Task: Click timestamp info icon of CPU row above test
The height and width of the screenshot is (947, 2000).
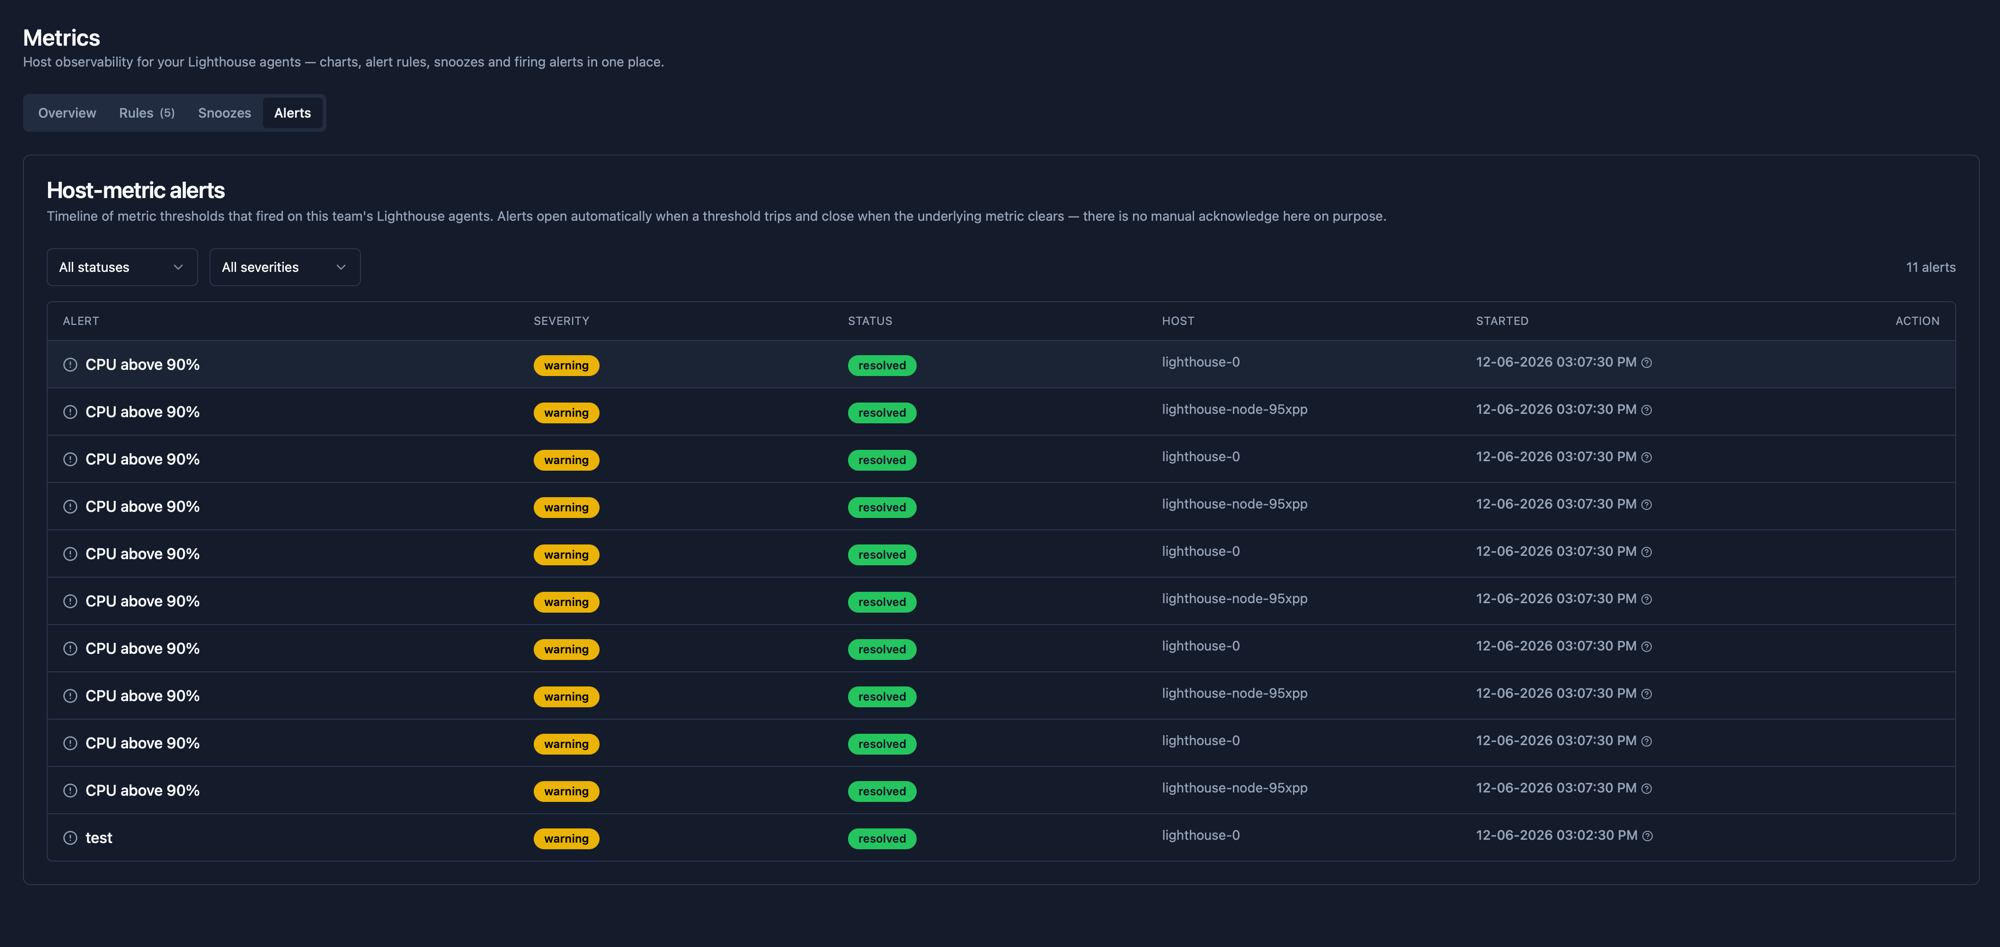Action: coord(1646,789)
